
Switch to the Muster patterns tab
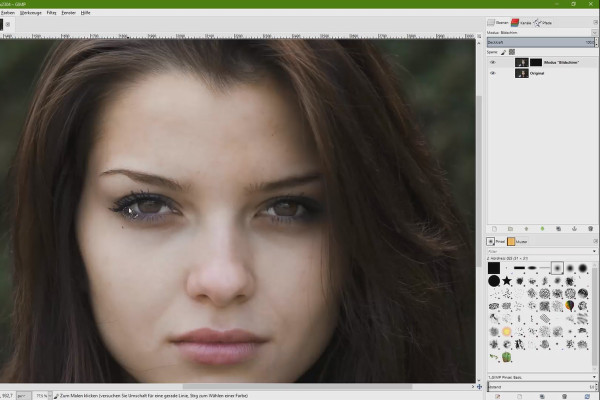click(x=517, y=242)
